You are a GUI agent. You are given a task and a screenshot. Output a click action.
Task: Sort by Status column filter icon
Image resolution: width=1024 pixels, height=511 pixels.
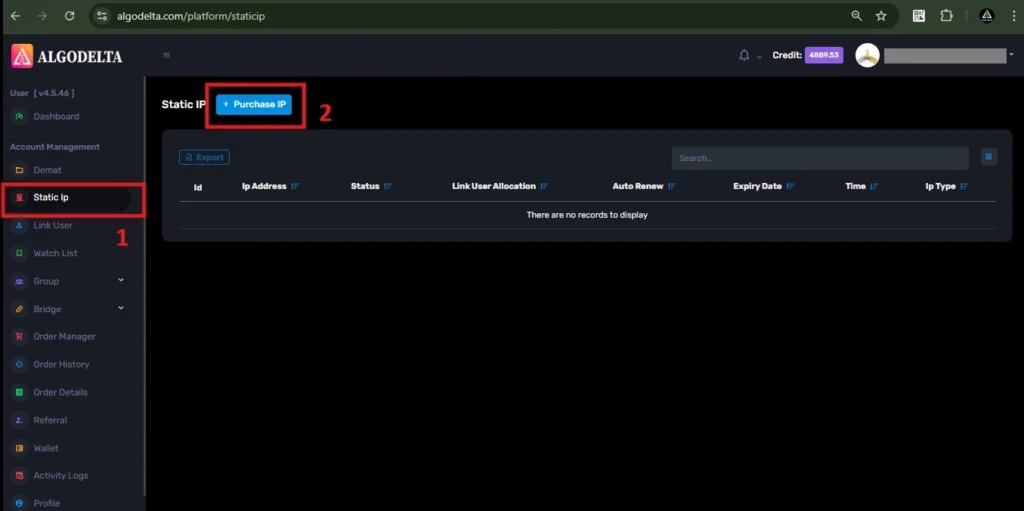[x=387, y=187]
